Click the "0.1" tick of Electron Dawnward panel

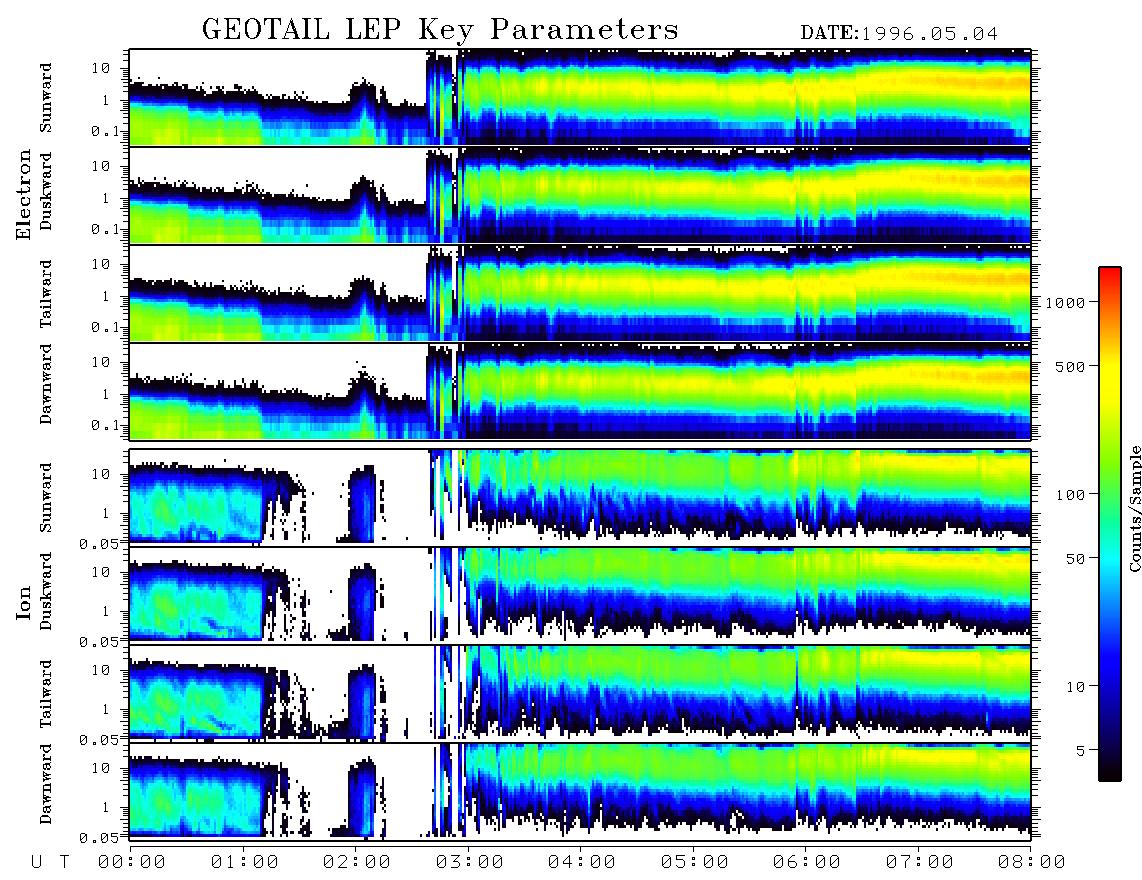point(105,425)
